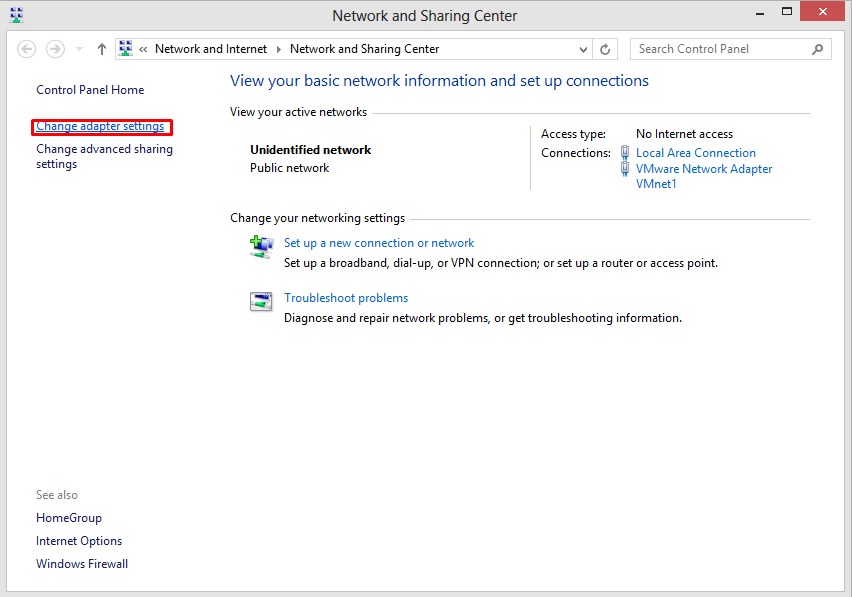Click the search magnifier icon
Image resolution: width=852 pixels, height=597 pixels.
[817, 49]
